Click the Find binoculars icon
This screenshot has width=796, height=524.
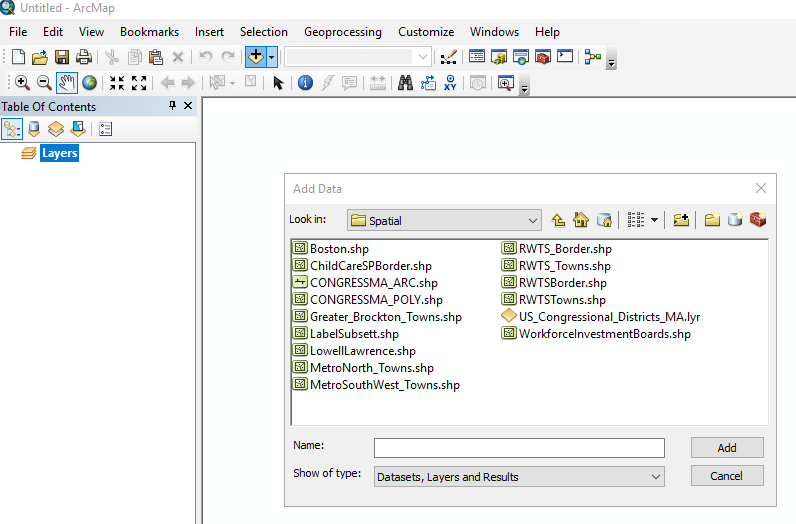pos(405,82)
